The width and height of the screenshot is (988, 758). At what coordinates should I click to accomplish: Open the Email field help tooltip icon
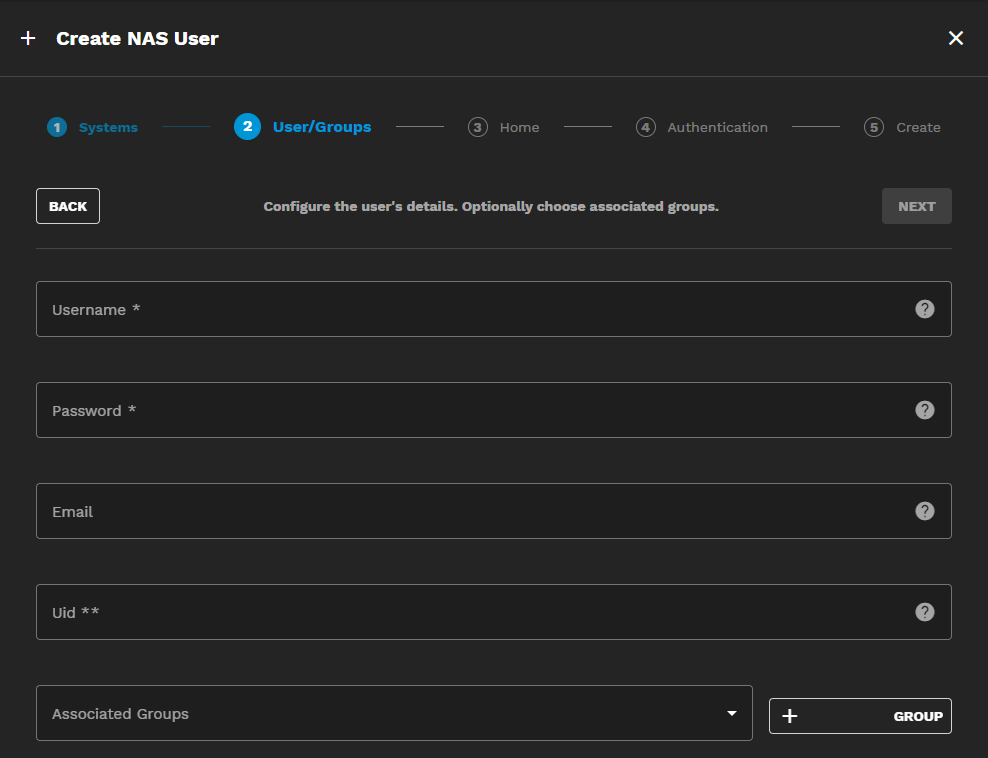tap(925, 511)
